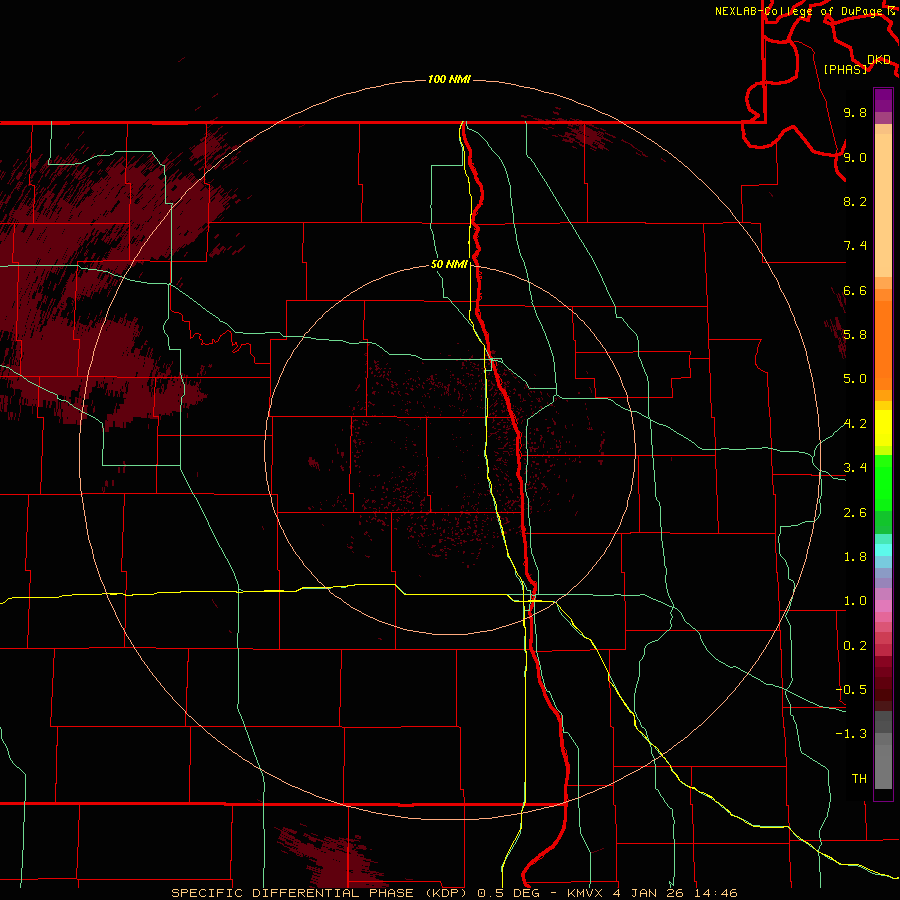Screen dimensions: 900x900
Task: Select the pink segment of color bar
Action: pos(883,606)
